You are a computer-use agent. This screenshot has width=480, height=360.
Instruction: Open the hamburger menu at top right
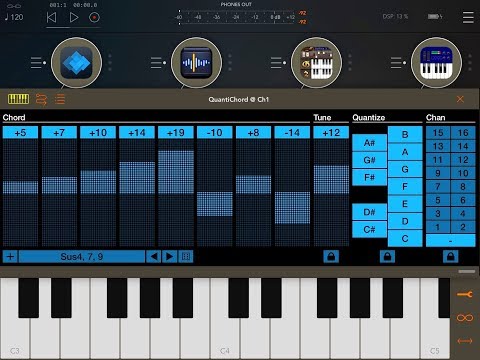coord(468,17)
